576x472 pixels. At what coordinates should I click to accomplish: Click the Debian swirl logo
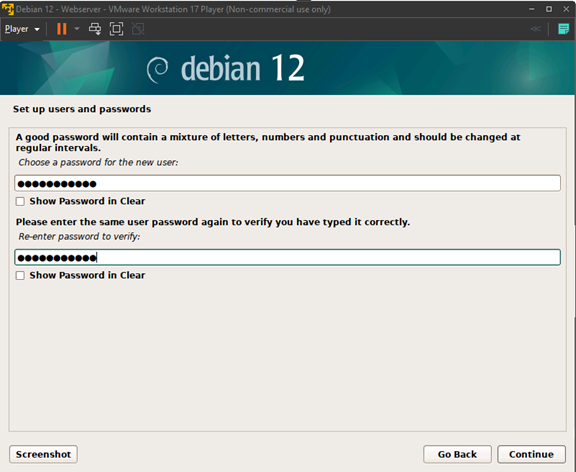pyautogui.click(x=158, y=69)
